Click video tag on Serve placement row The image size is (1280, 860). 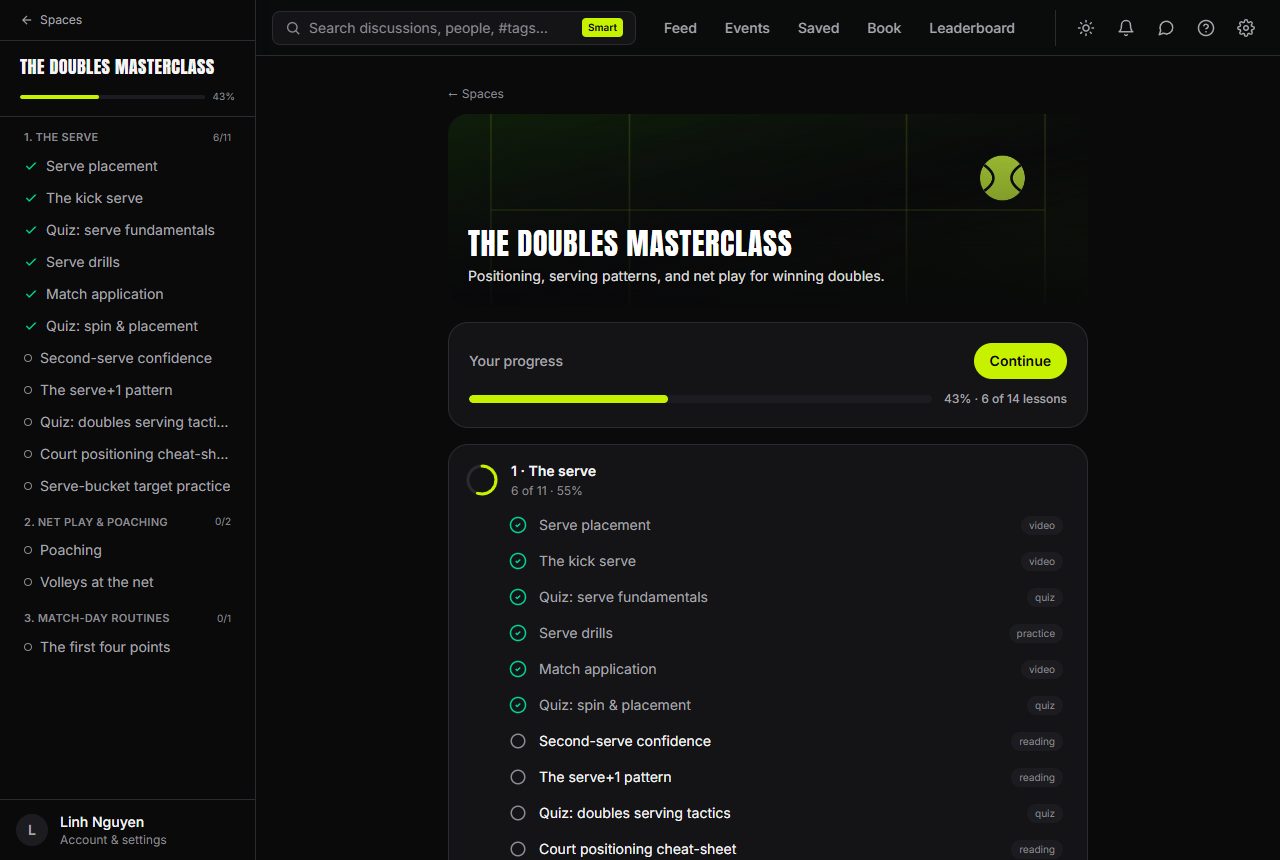1041,525
